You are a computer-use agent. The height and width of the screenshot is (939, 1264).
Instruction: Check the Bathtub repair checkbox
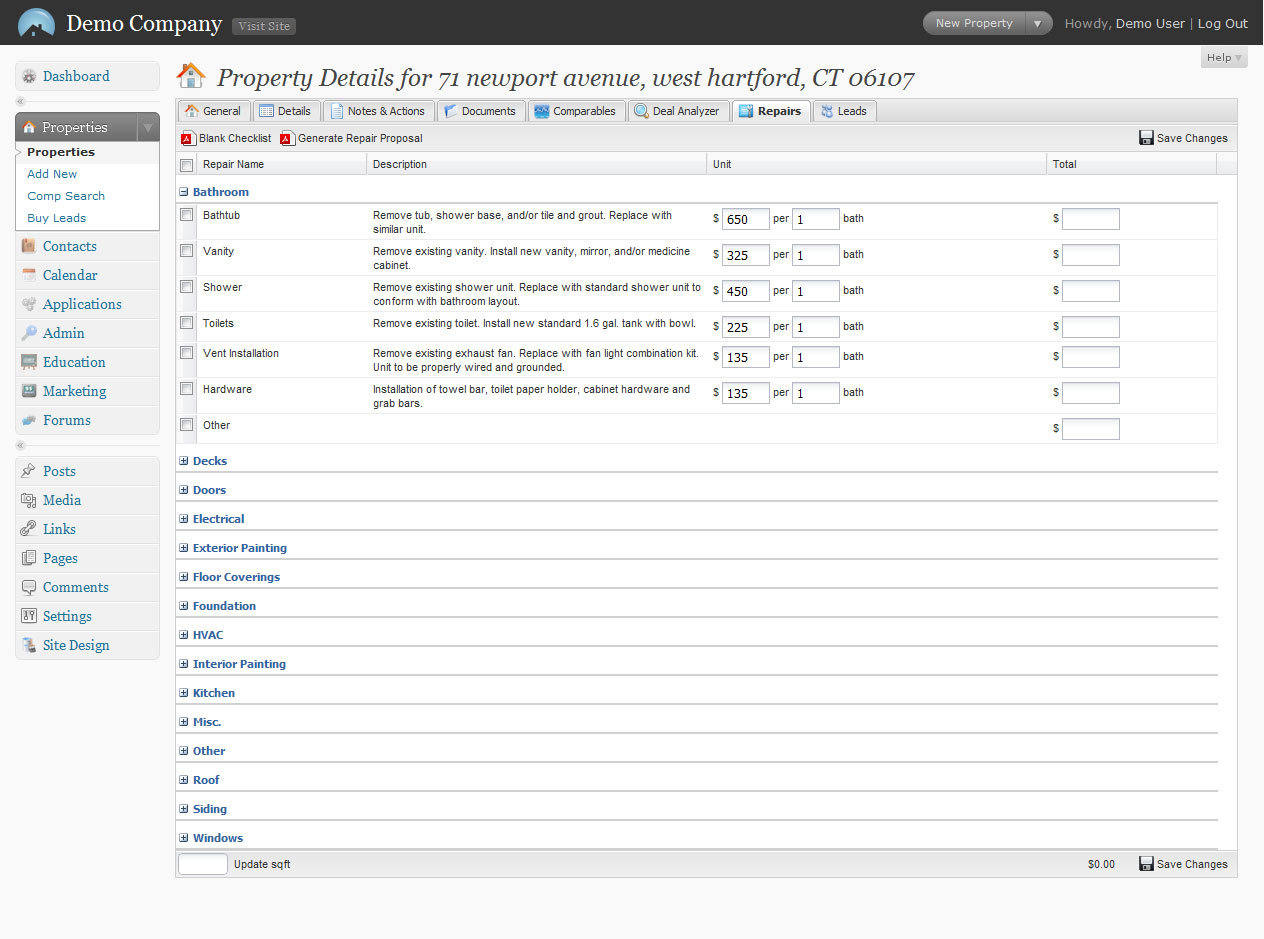click(x=186, y=215)
